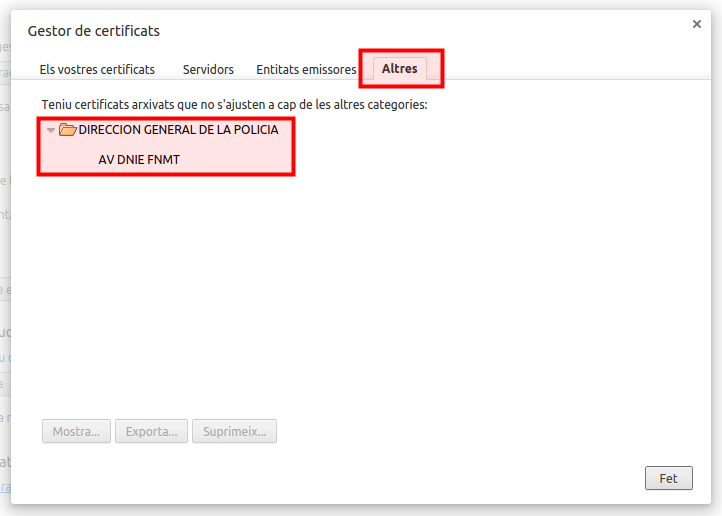Open the Servidors tab

[x=208, y=69]
